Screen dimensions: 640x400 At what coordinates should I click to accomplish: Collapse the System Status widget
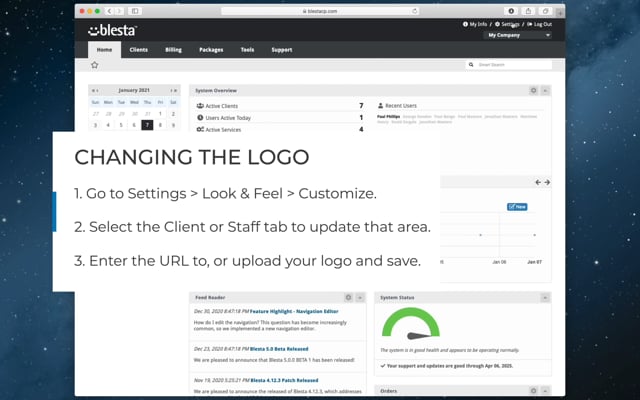546,297
